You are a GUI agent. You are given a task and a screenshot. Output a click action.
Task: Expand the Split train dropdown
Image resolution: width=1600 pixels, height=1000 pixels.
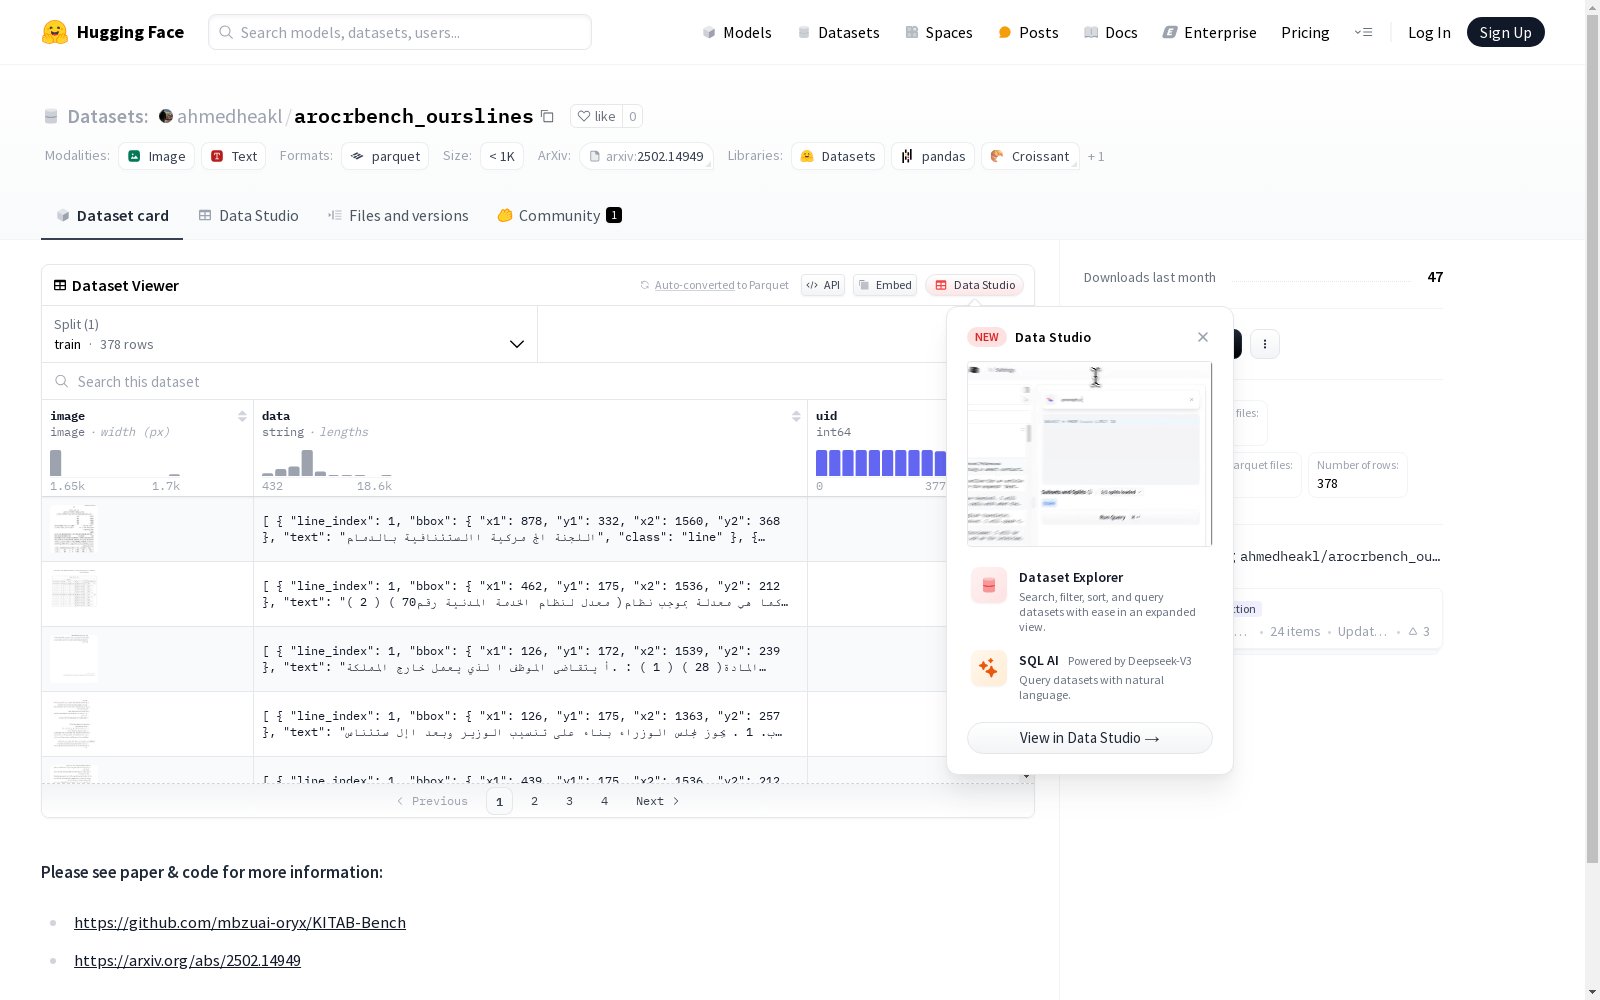tap(289, 334)
